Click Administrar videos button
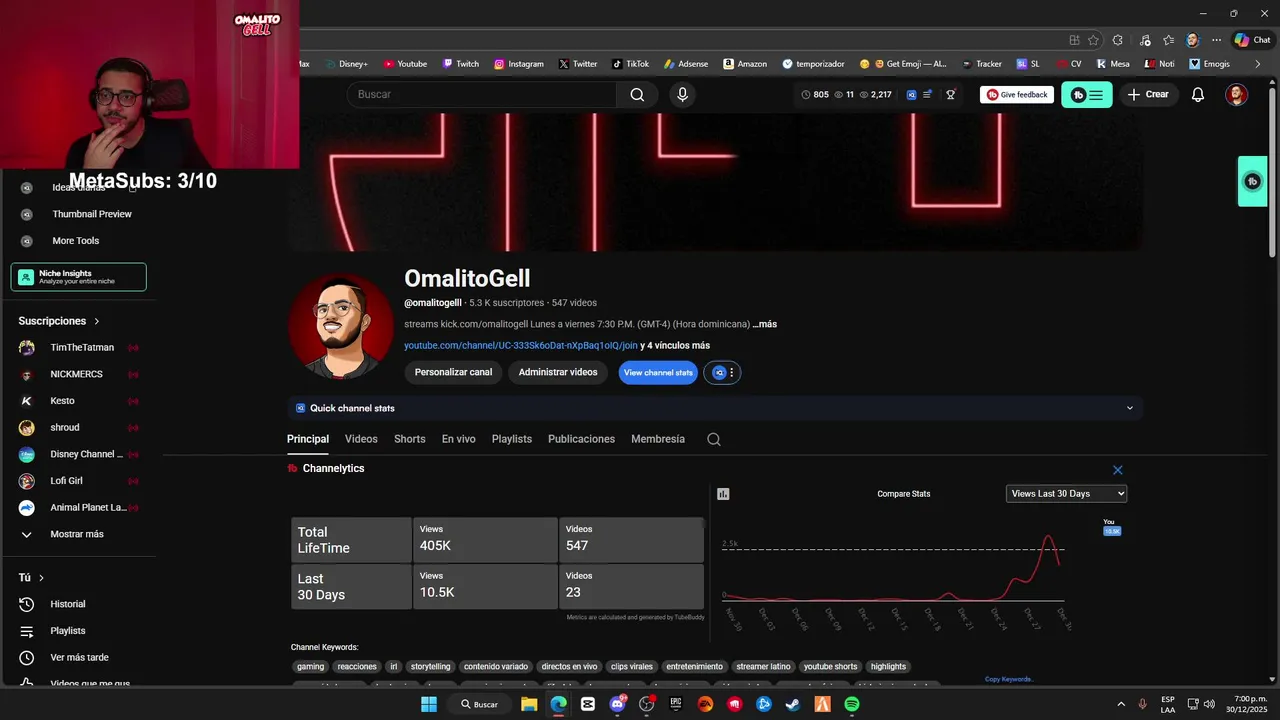Viewport: 1280px width, 720px height. coord(558,372)
